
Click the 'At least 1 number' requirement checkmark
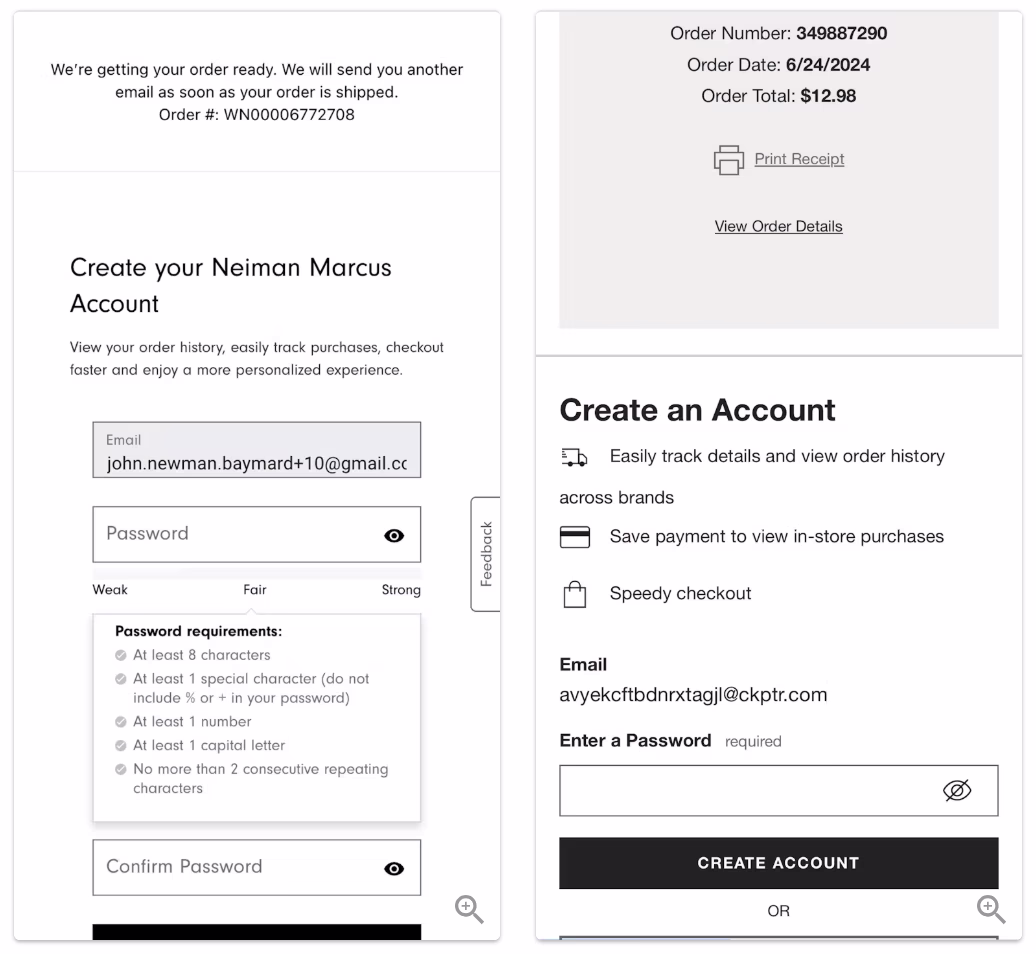tap(121, 722)
